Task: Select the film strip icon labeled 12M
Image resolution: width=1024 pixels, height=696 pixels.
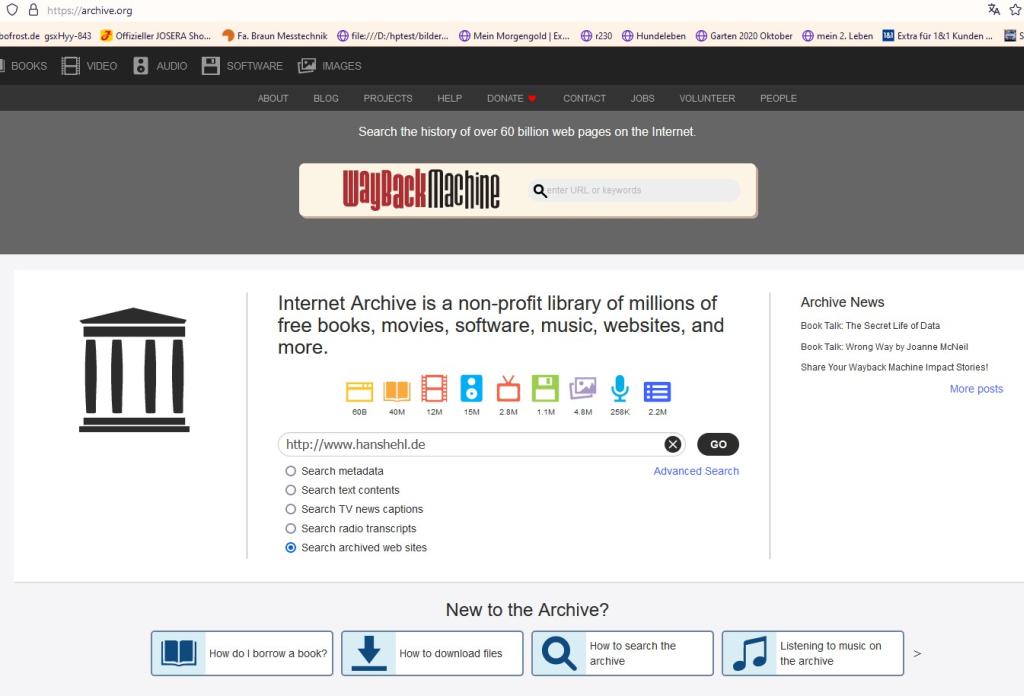Action: (x=434, y=390)
